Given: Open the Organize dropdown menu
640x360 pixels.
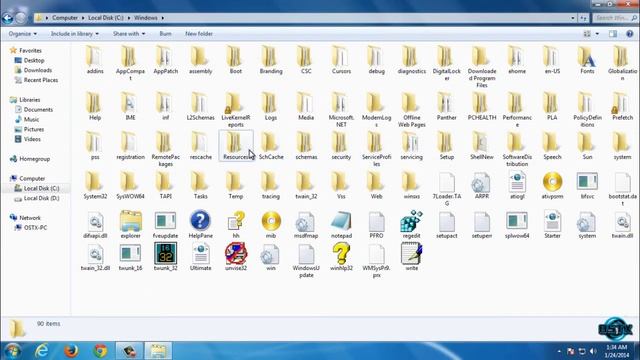Looking at the screenshot, I should [x=22, y=34].
